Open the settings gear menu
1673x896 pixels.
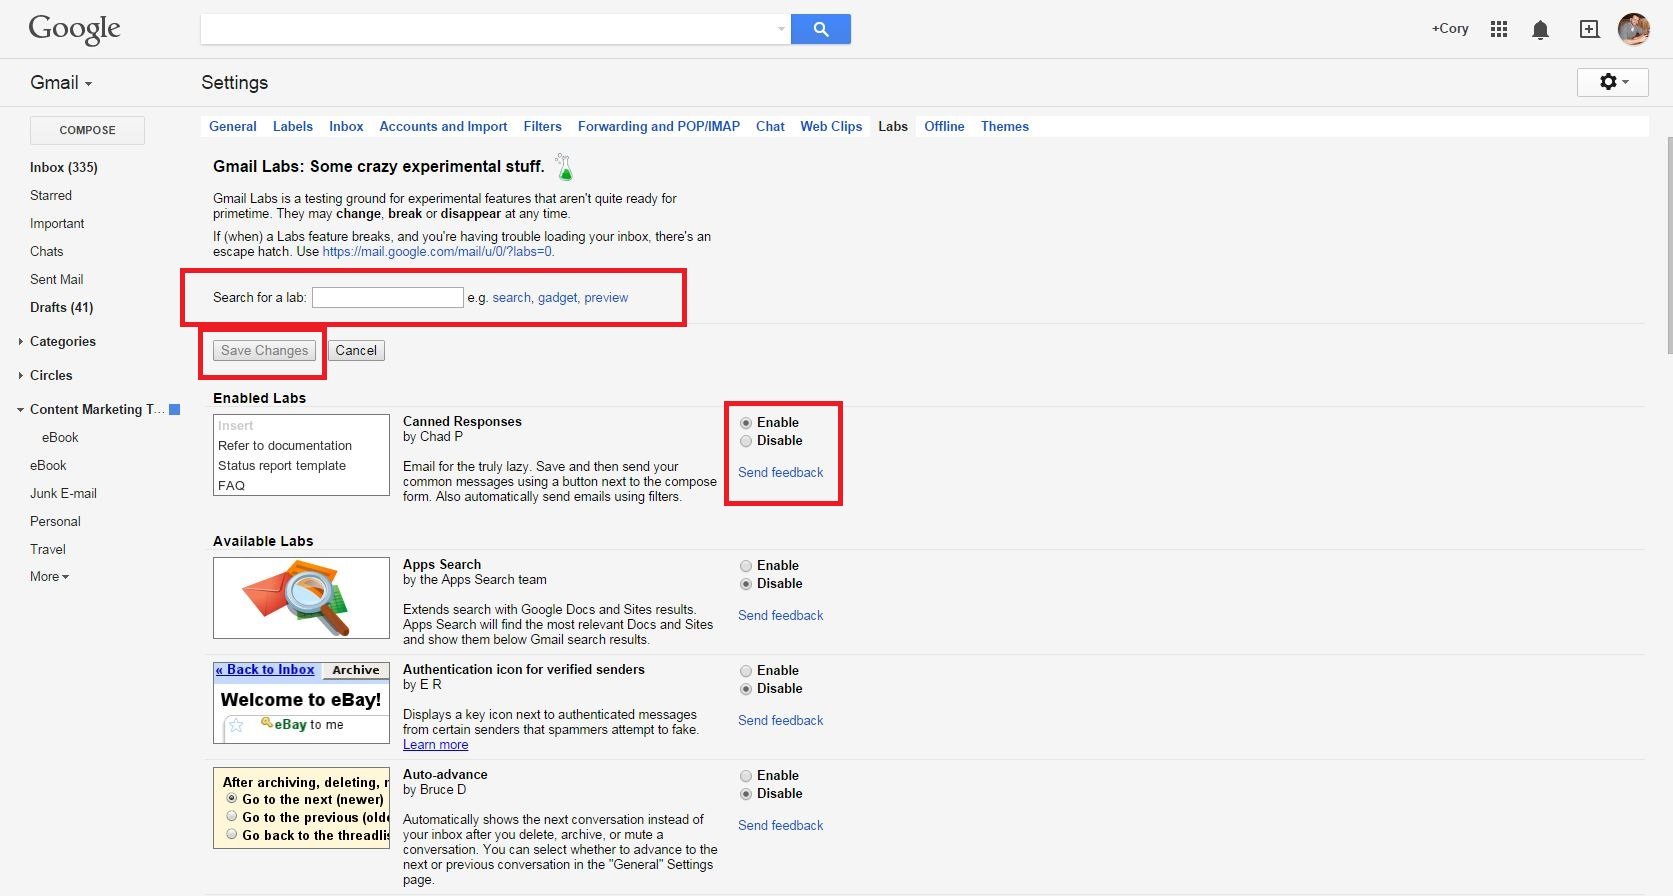(1612, 82)
